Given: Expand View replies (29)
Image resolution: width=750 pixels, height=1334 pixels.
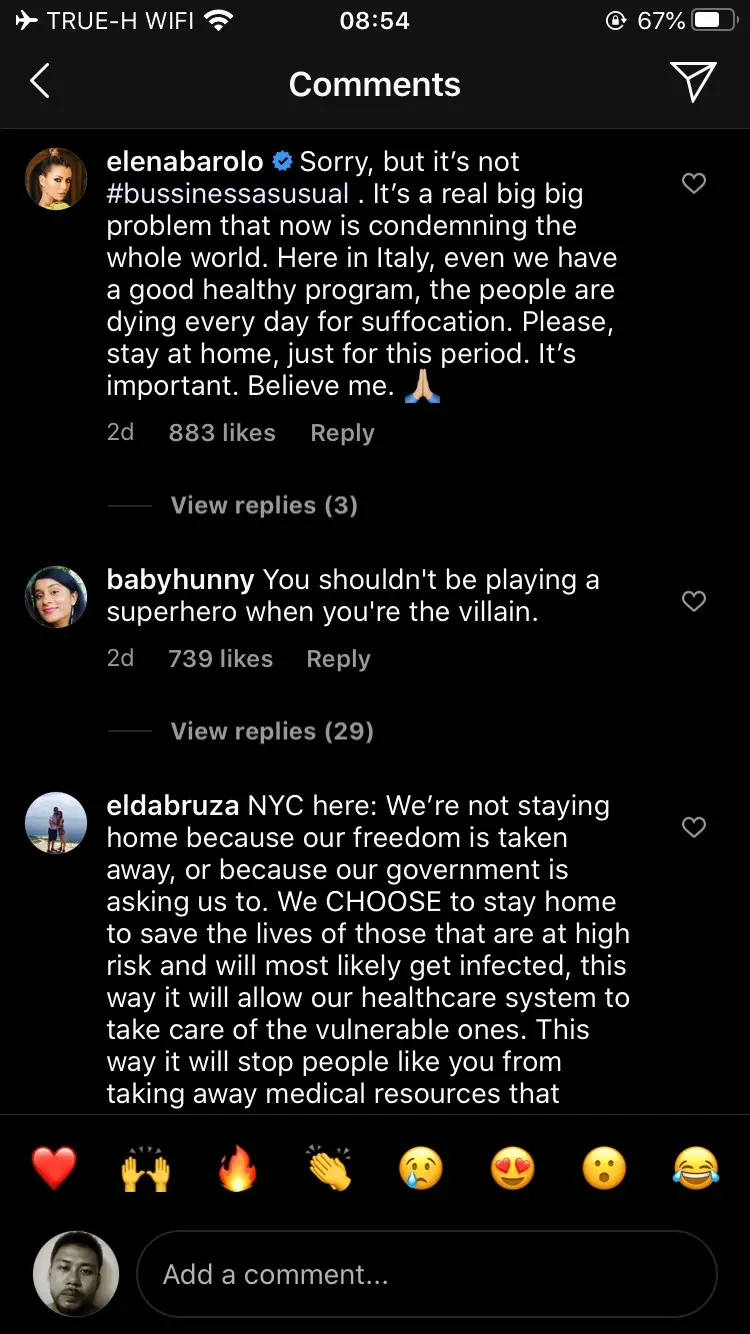Looking at the screenshot, I should [271, 731].
